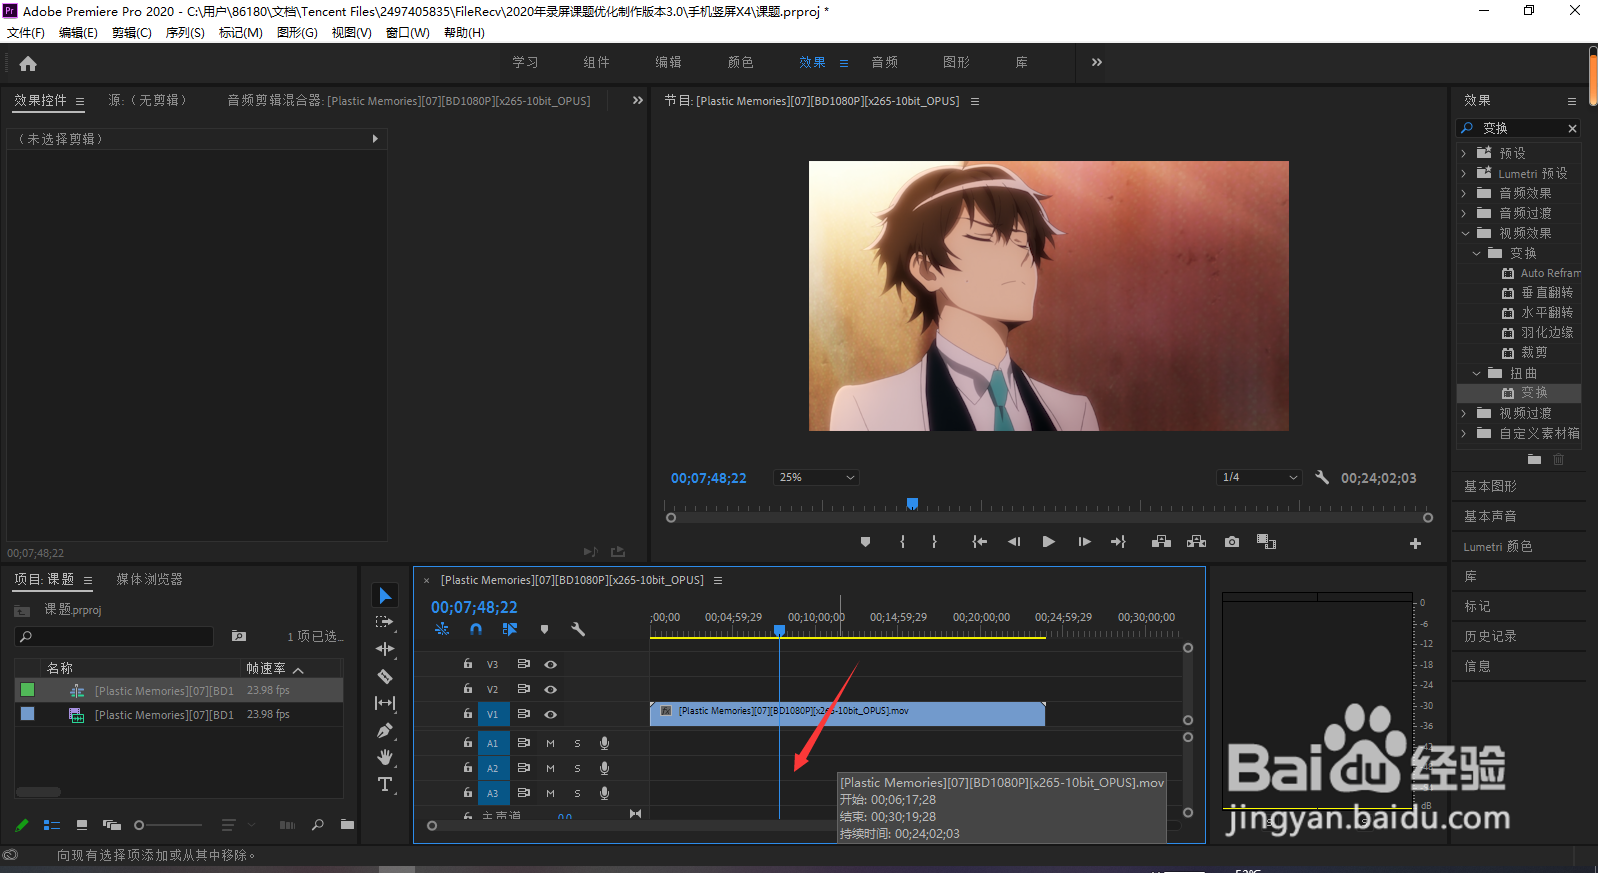Step forward one frame
The width and height of the screenshot is (1598, 873).
pyautogui.click(x=1084, y=542)
